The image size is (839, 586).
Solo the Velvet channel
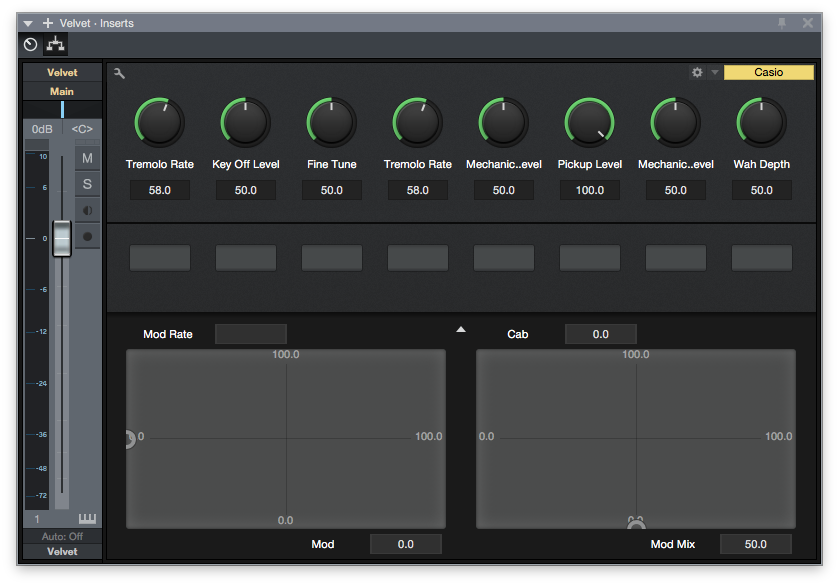click(87, 184)
